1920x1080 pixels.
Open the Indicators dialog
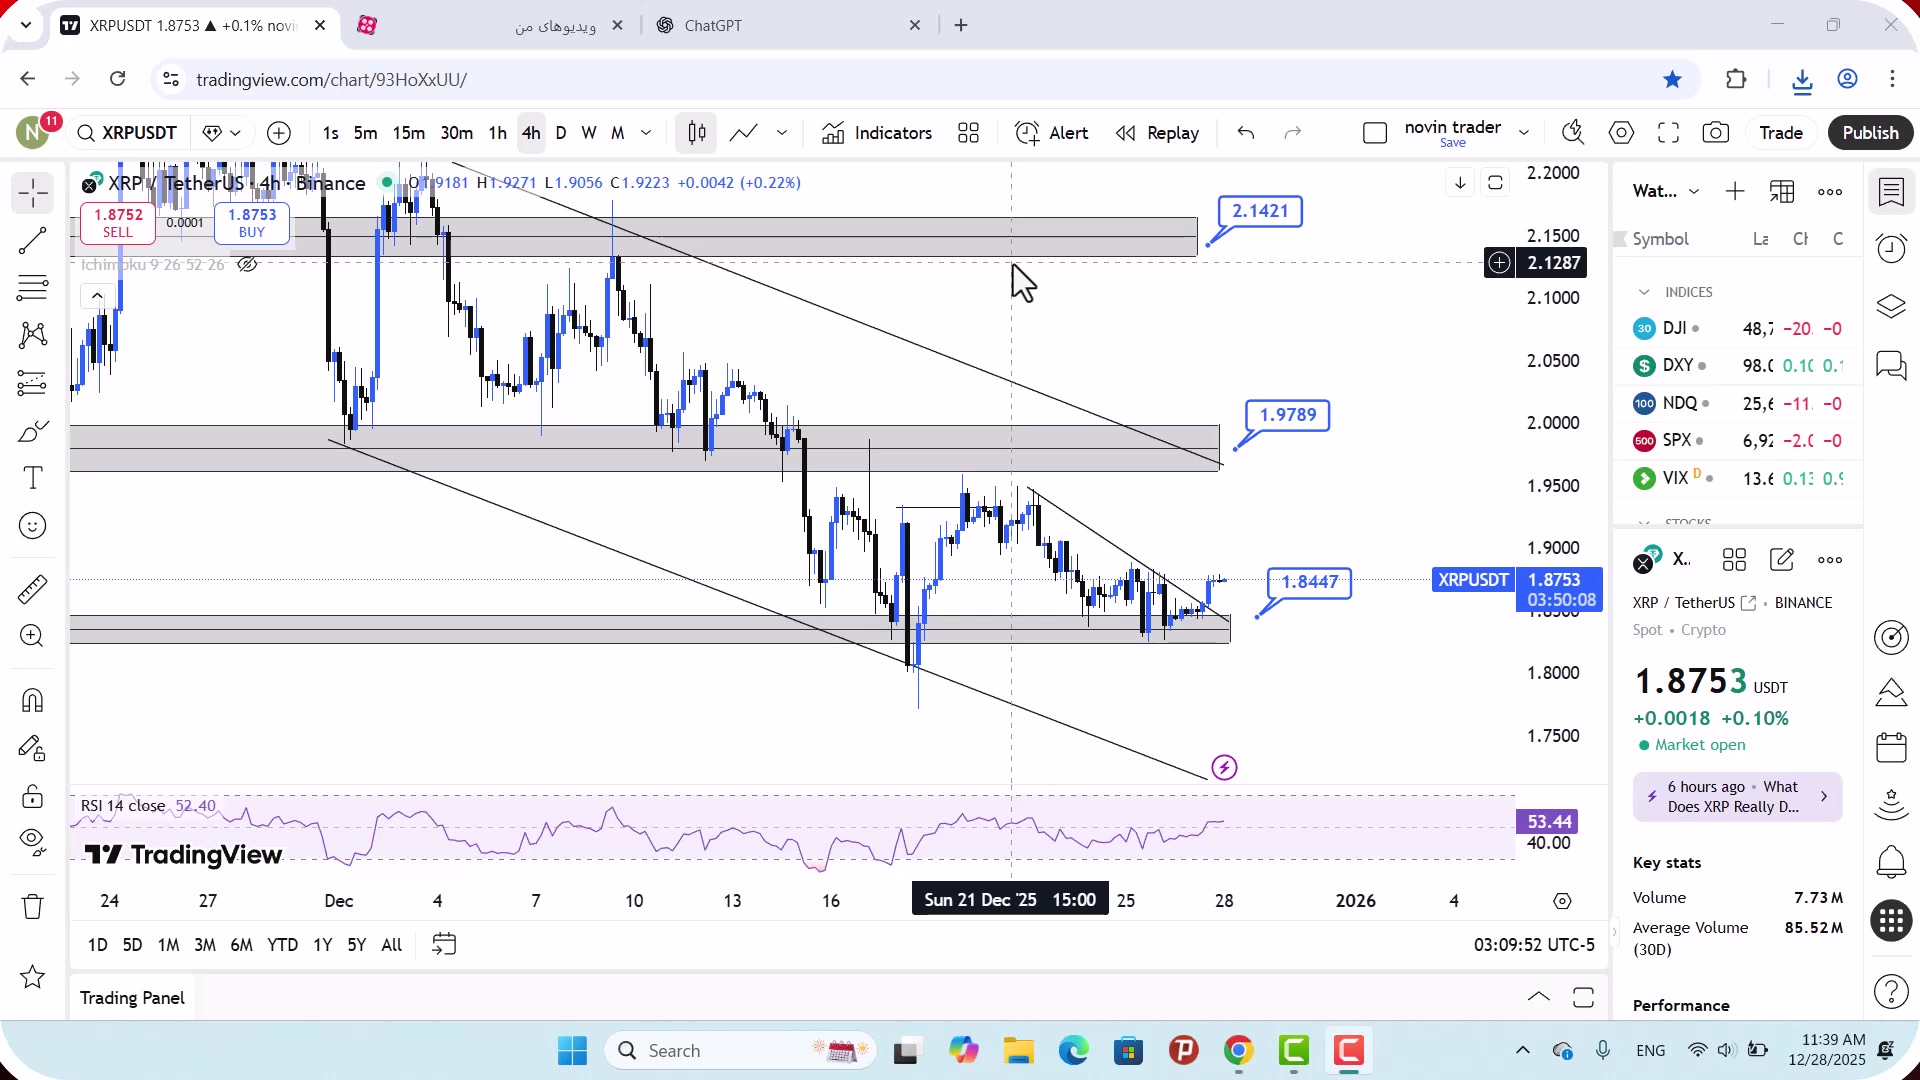pos(877,133)
